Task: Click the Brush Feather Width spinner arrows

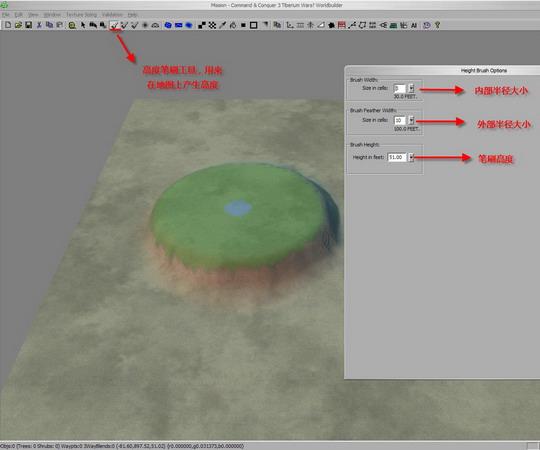Action: pyautogui.click(x=411, y=120)
